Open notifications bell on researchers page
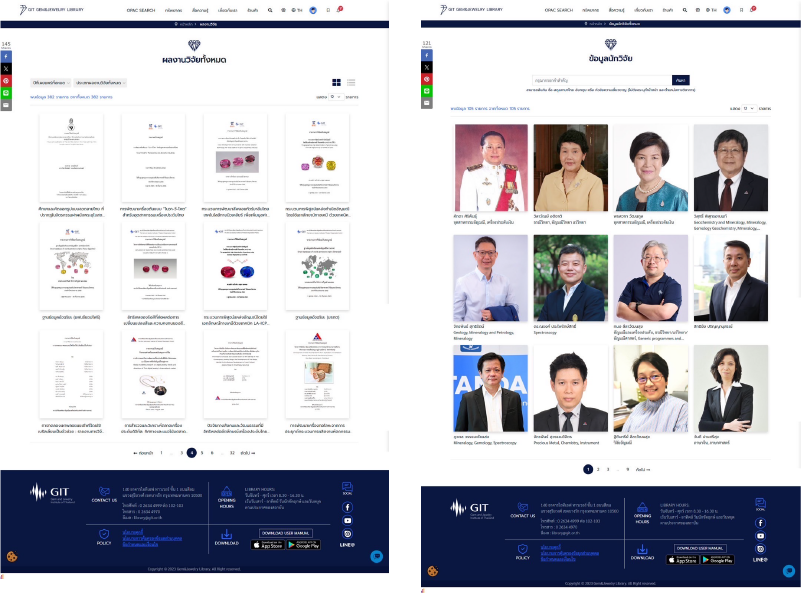The width and height of the screenshot is (801, 593). click(753, 10)
